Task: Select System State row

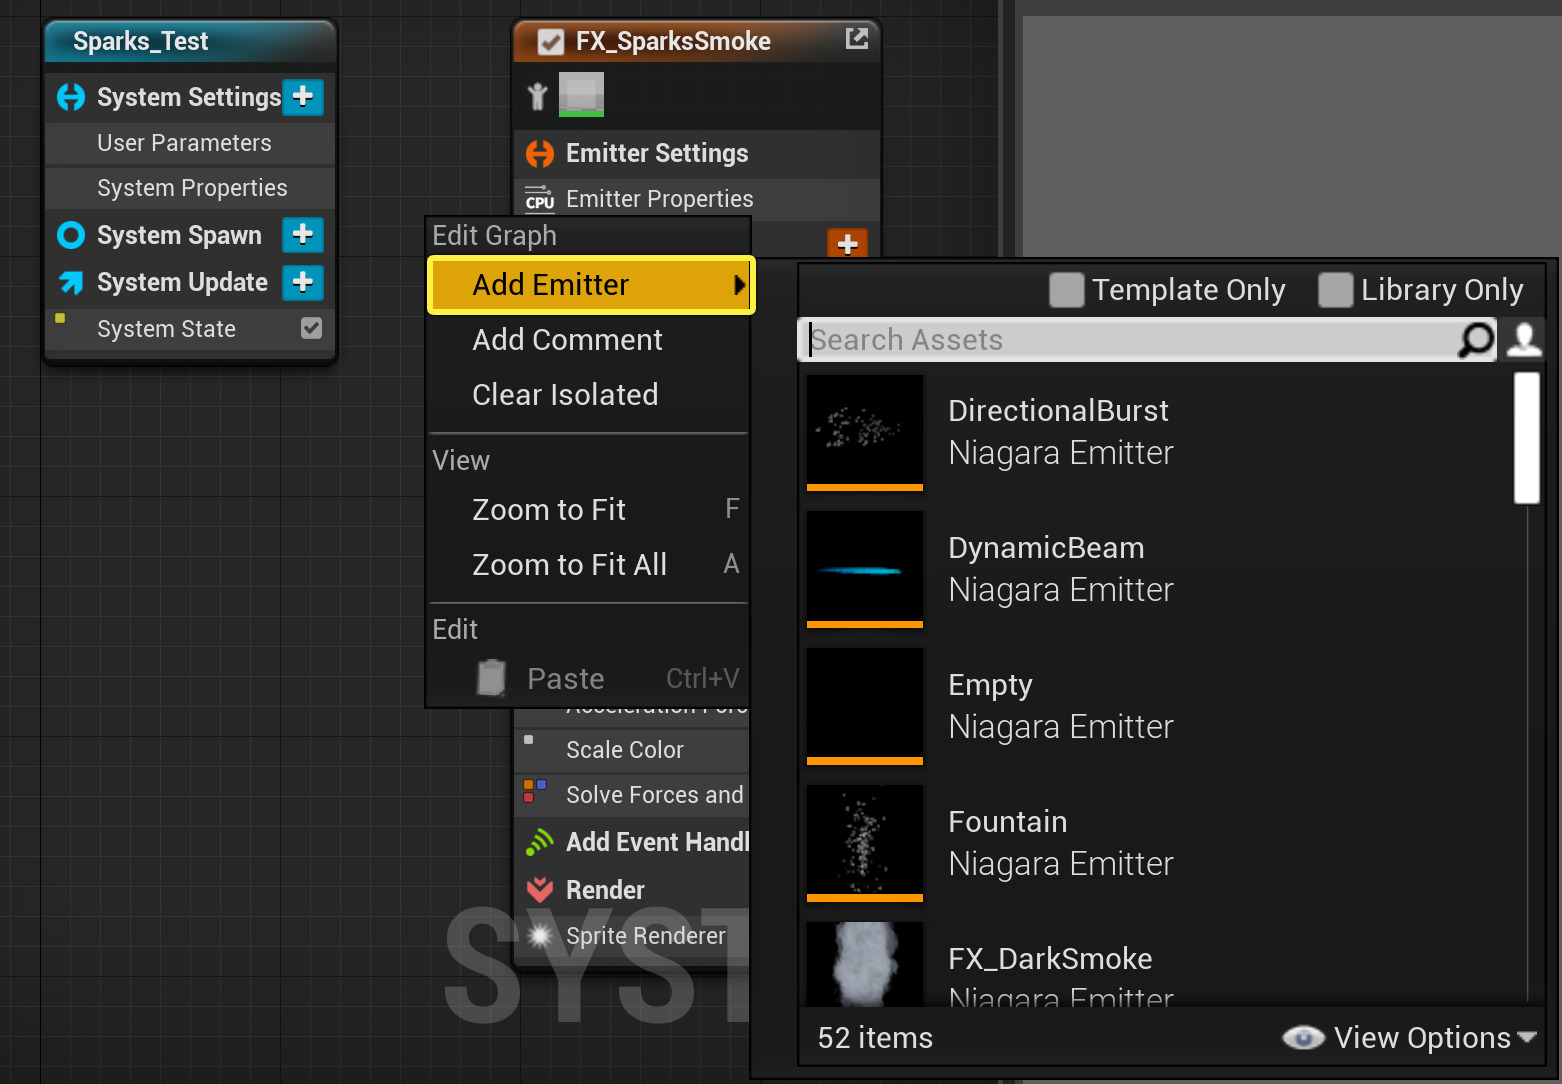Action: [x=190, y=329]
